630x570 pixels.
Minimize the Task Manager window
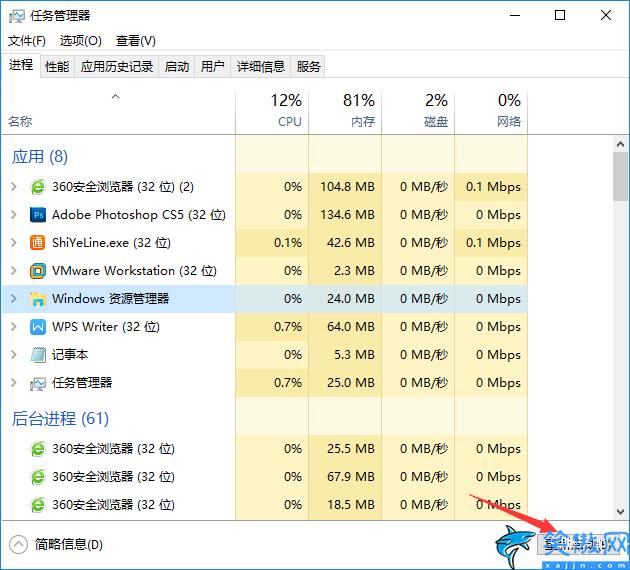click(515, 16)
